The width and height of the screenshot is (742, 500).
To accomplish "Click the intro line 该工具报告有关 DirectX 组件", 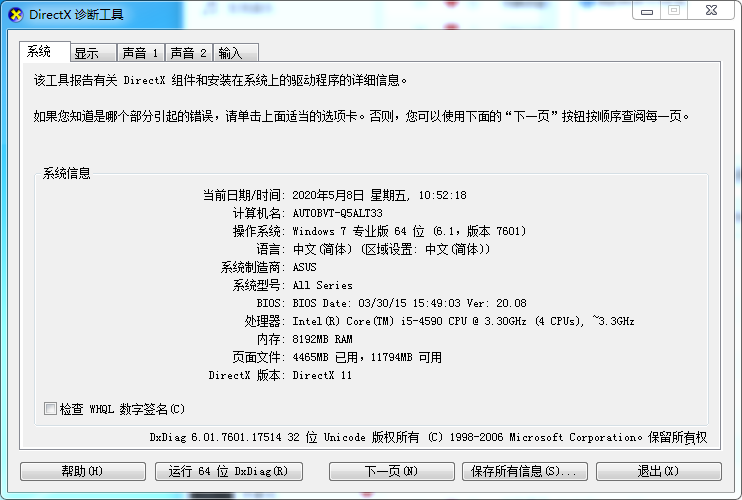I will (x=220, y=80).
